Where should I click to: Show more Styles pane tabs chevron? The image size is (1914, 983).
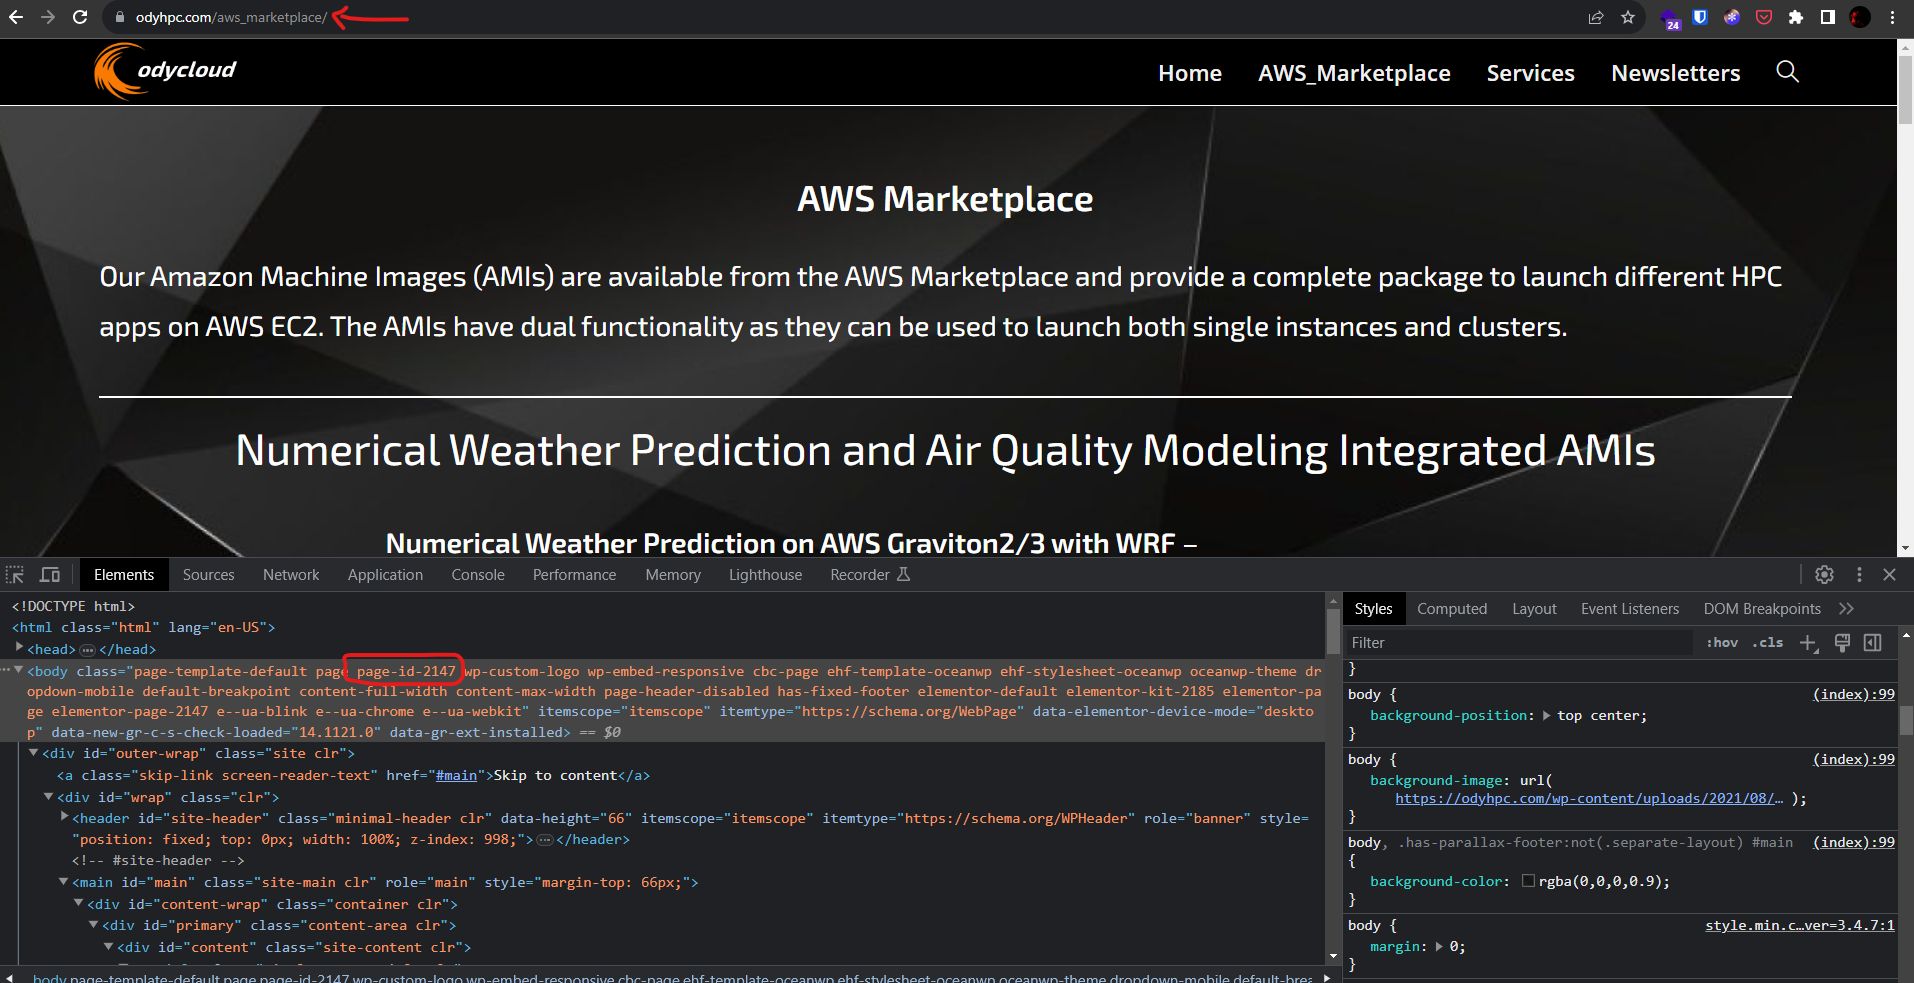click(1846, 609)
